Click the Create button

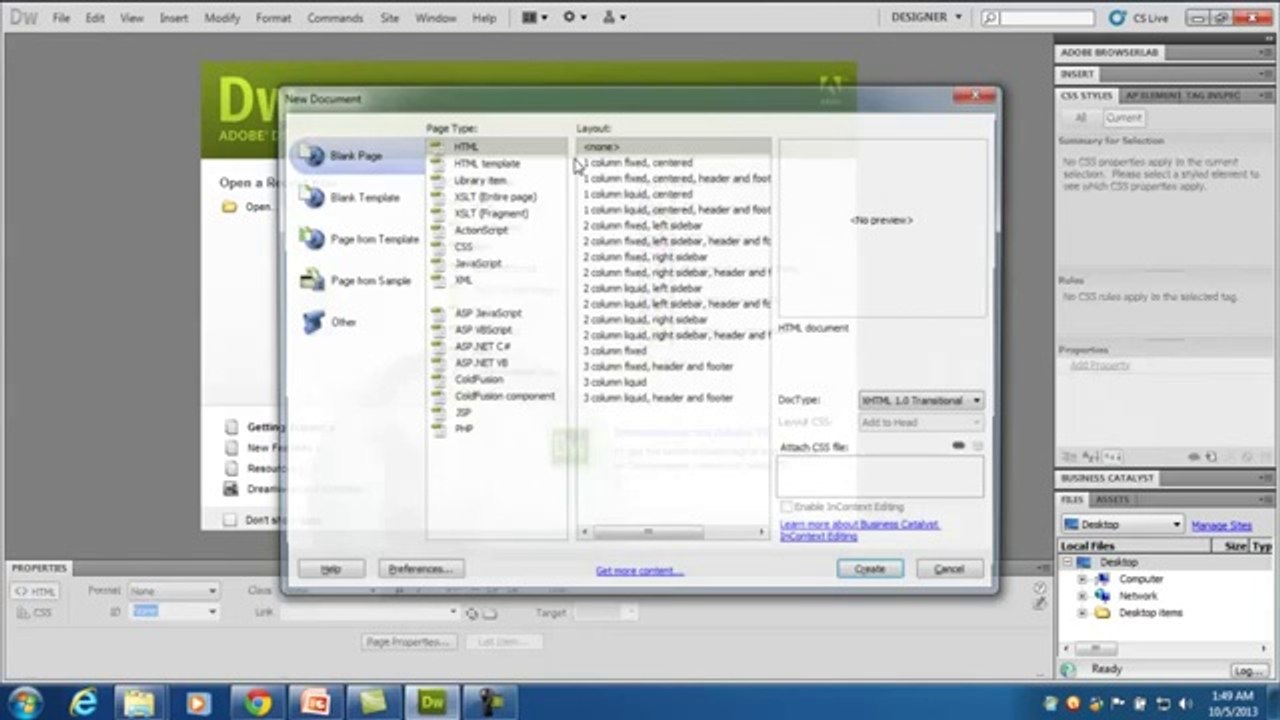click(870, 569)
